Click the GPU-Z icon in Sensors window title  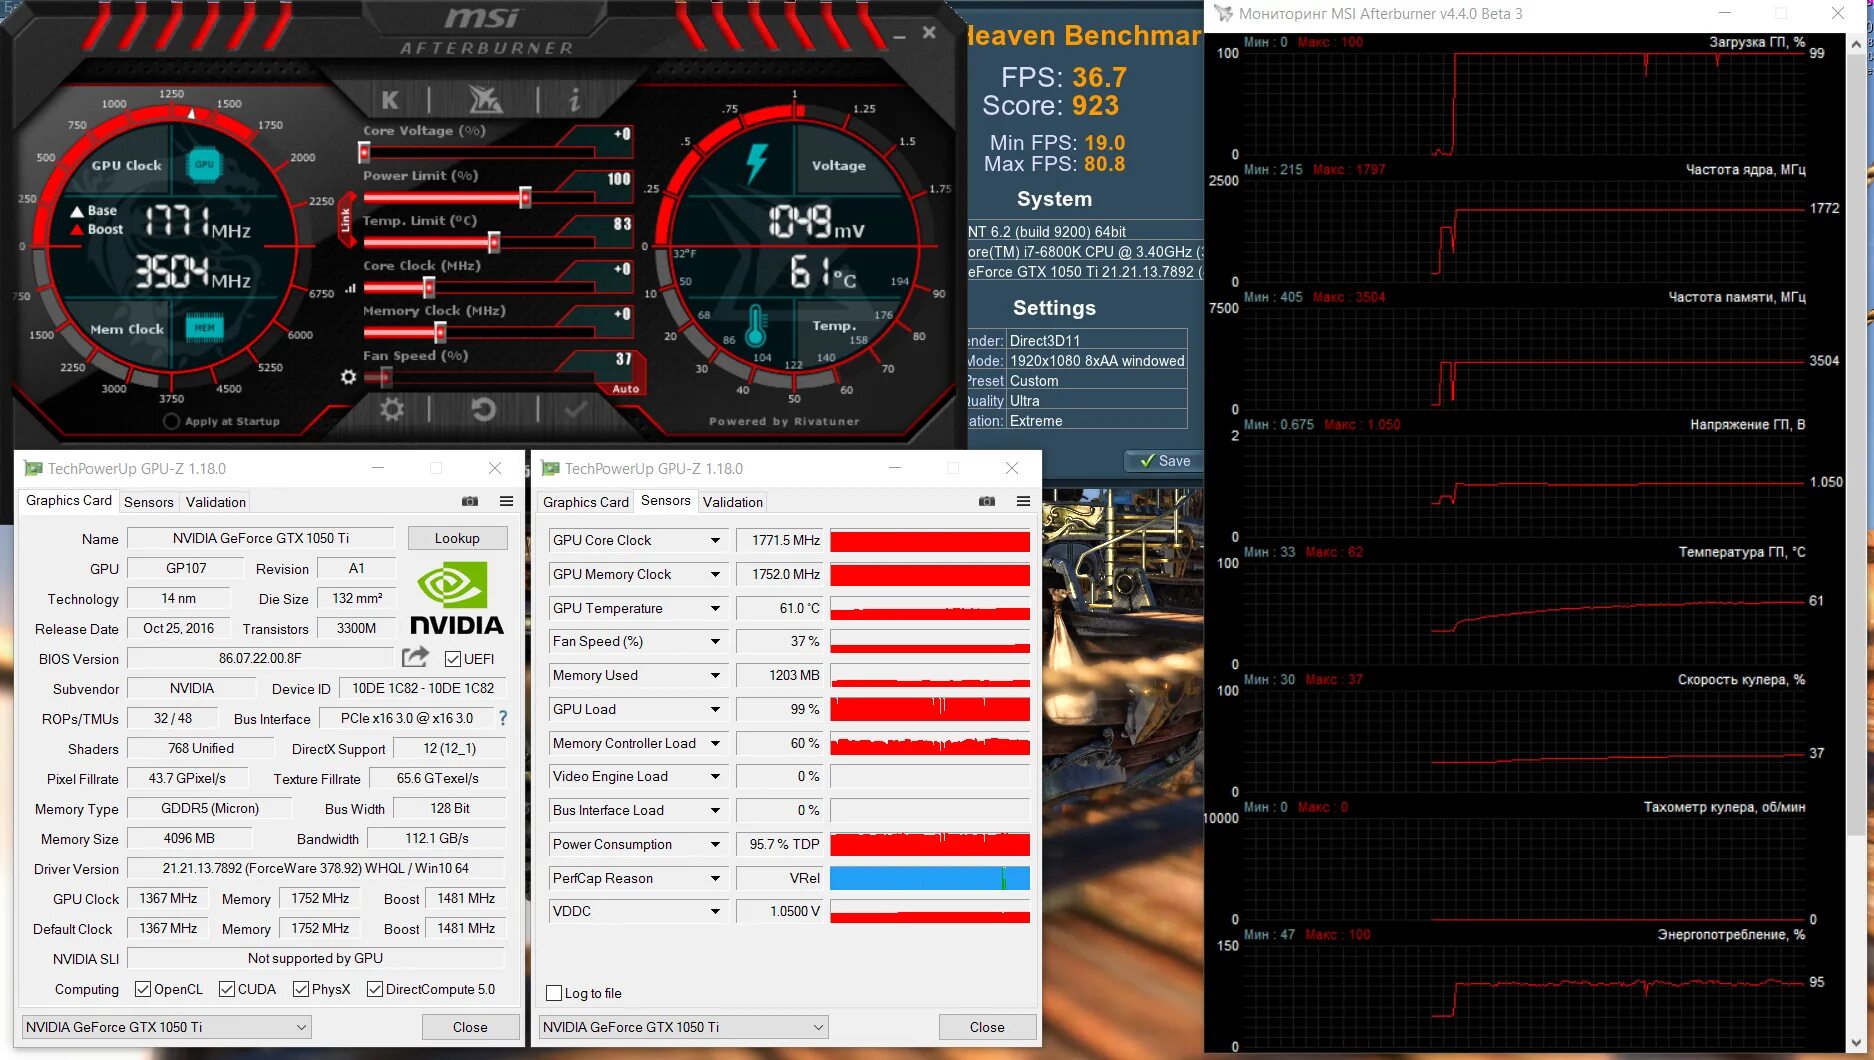[550, 468]
